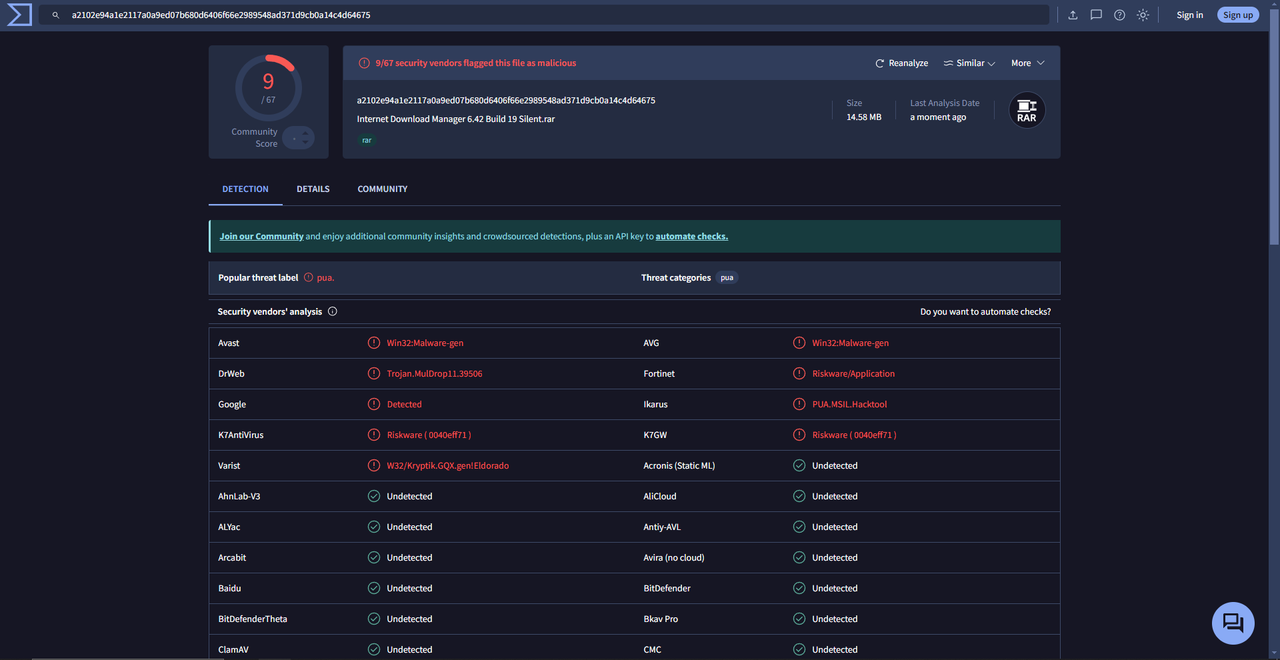Click the upload file icon

point(1073,15)
